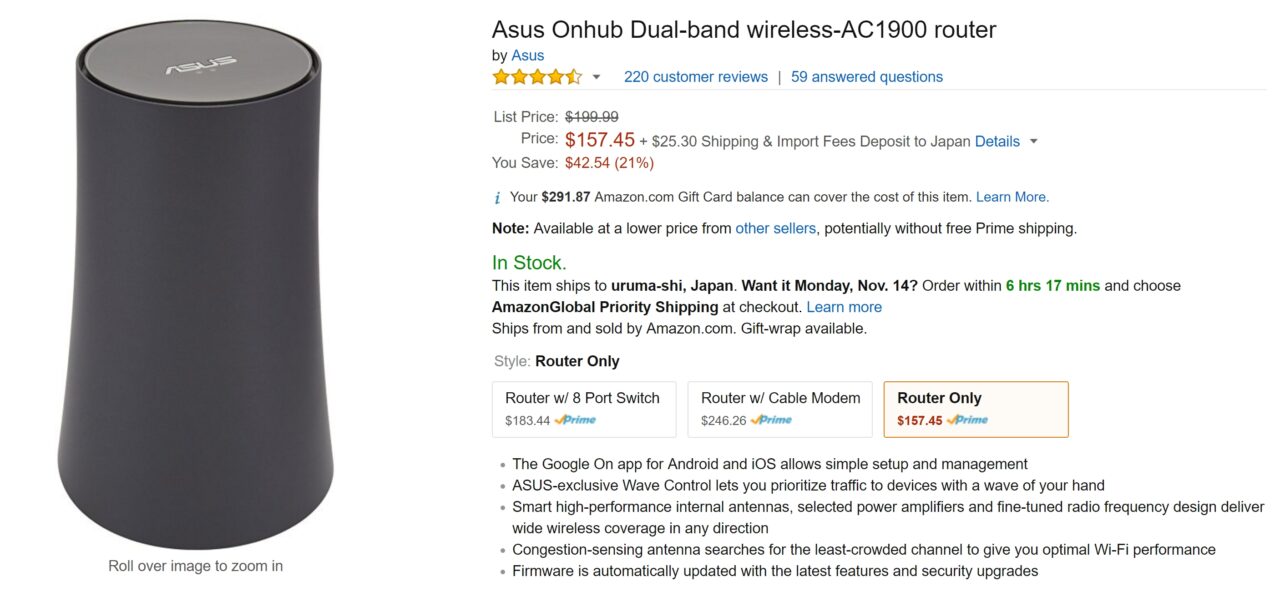Open the 220 customer reviews link
This screenshot has width=1280, height=597.
[x=695, y=77]
